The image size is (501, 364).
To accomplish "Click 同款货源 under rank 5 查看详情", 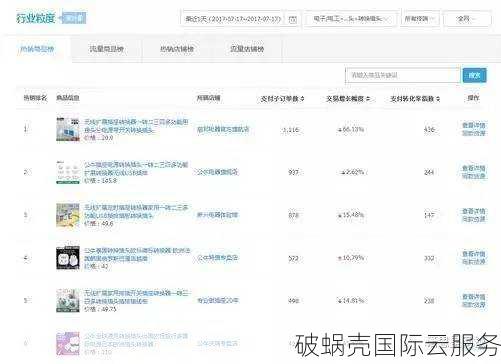I will point(474,304).
